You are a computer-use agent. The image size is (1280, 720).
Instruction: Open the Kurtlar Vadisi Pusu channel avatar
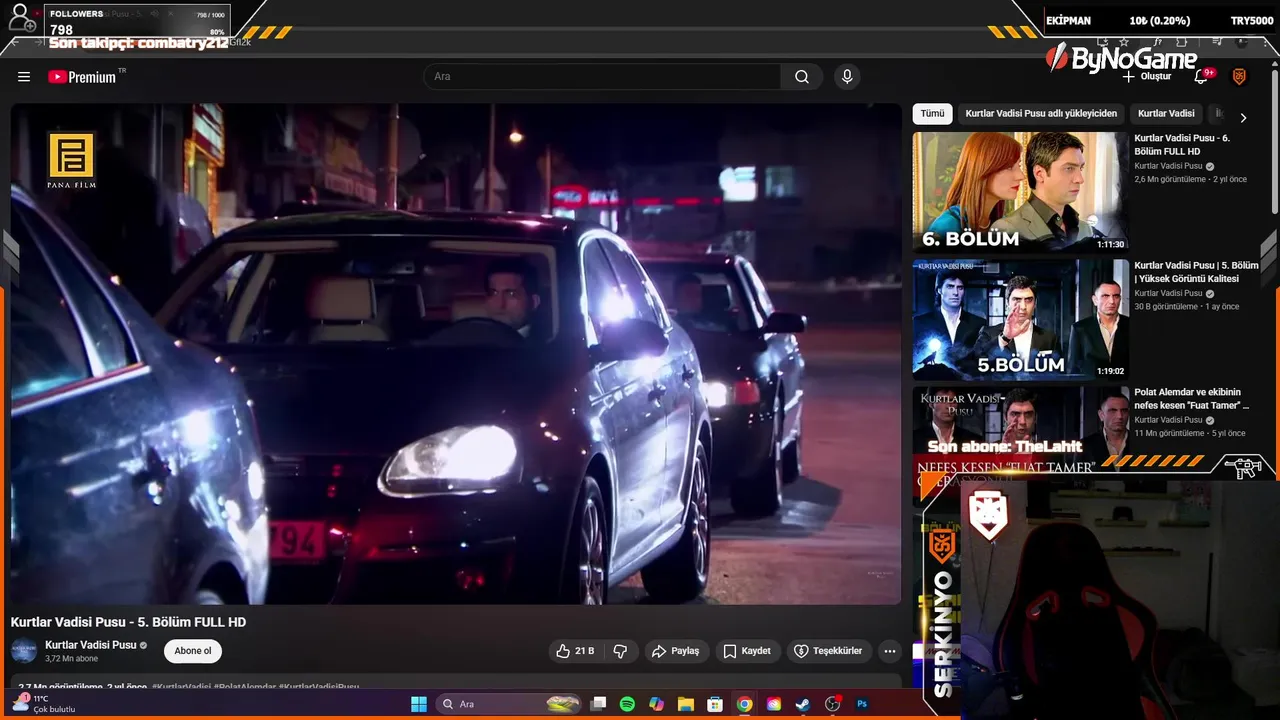tap(24, 651)
